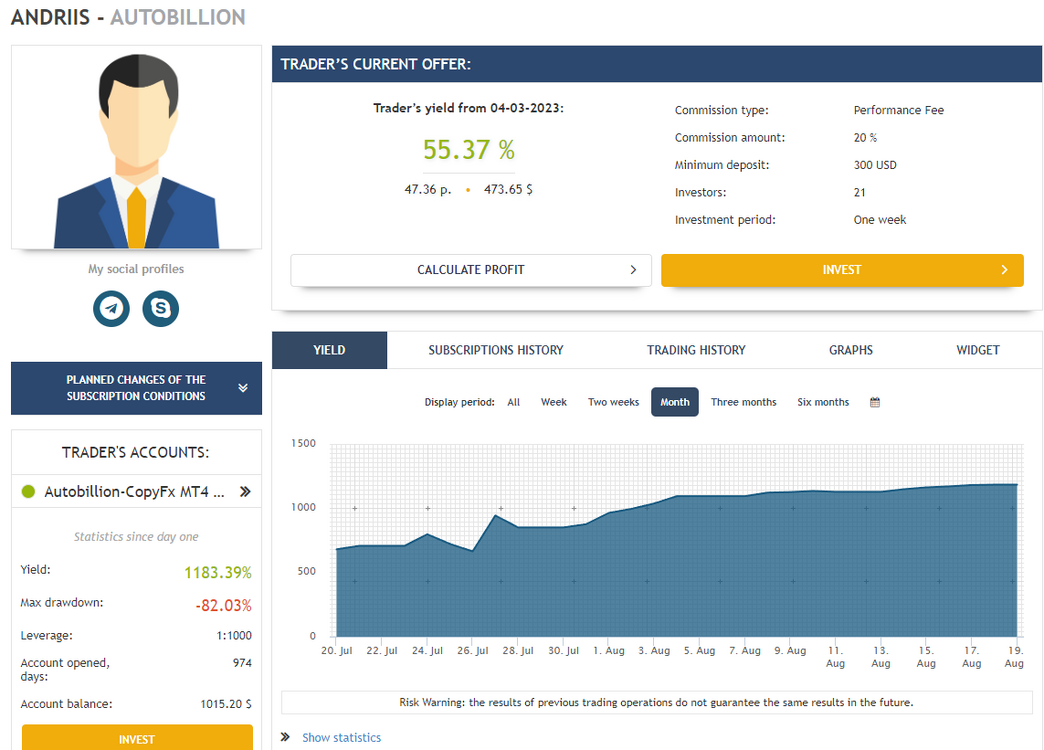Click the 20 % commission amount value
This screenshot has height=750, width=1044.
coord(866,137)
